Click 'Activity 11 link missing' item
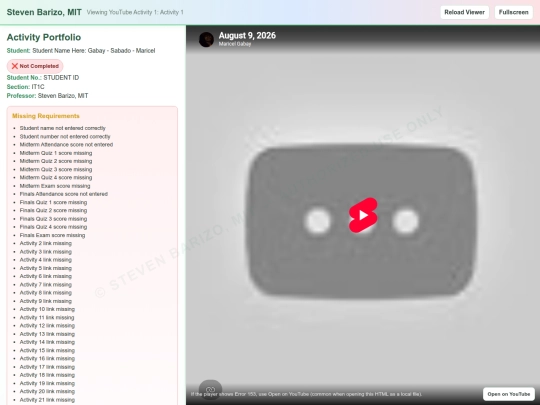540x405 pixels. pyautogui.click(x=47, y=318)
